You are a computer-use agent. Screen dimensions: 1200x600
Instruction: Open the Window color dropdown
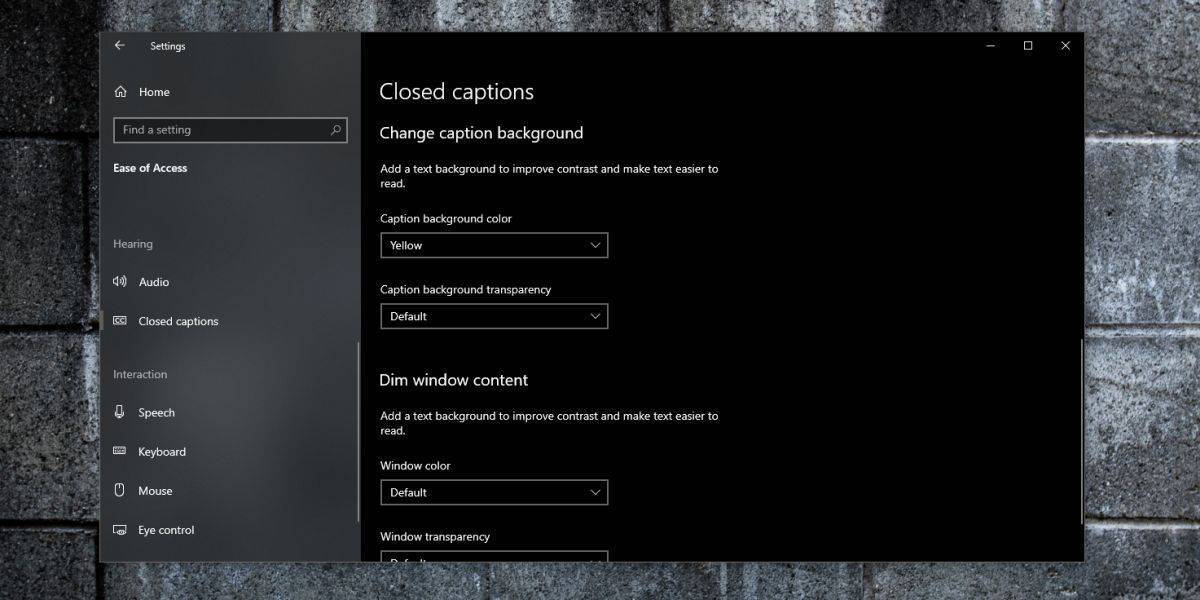coord(494,492)
